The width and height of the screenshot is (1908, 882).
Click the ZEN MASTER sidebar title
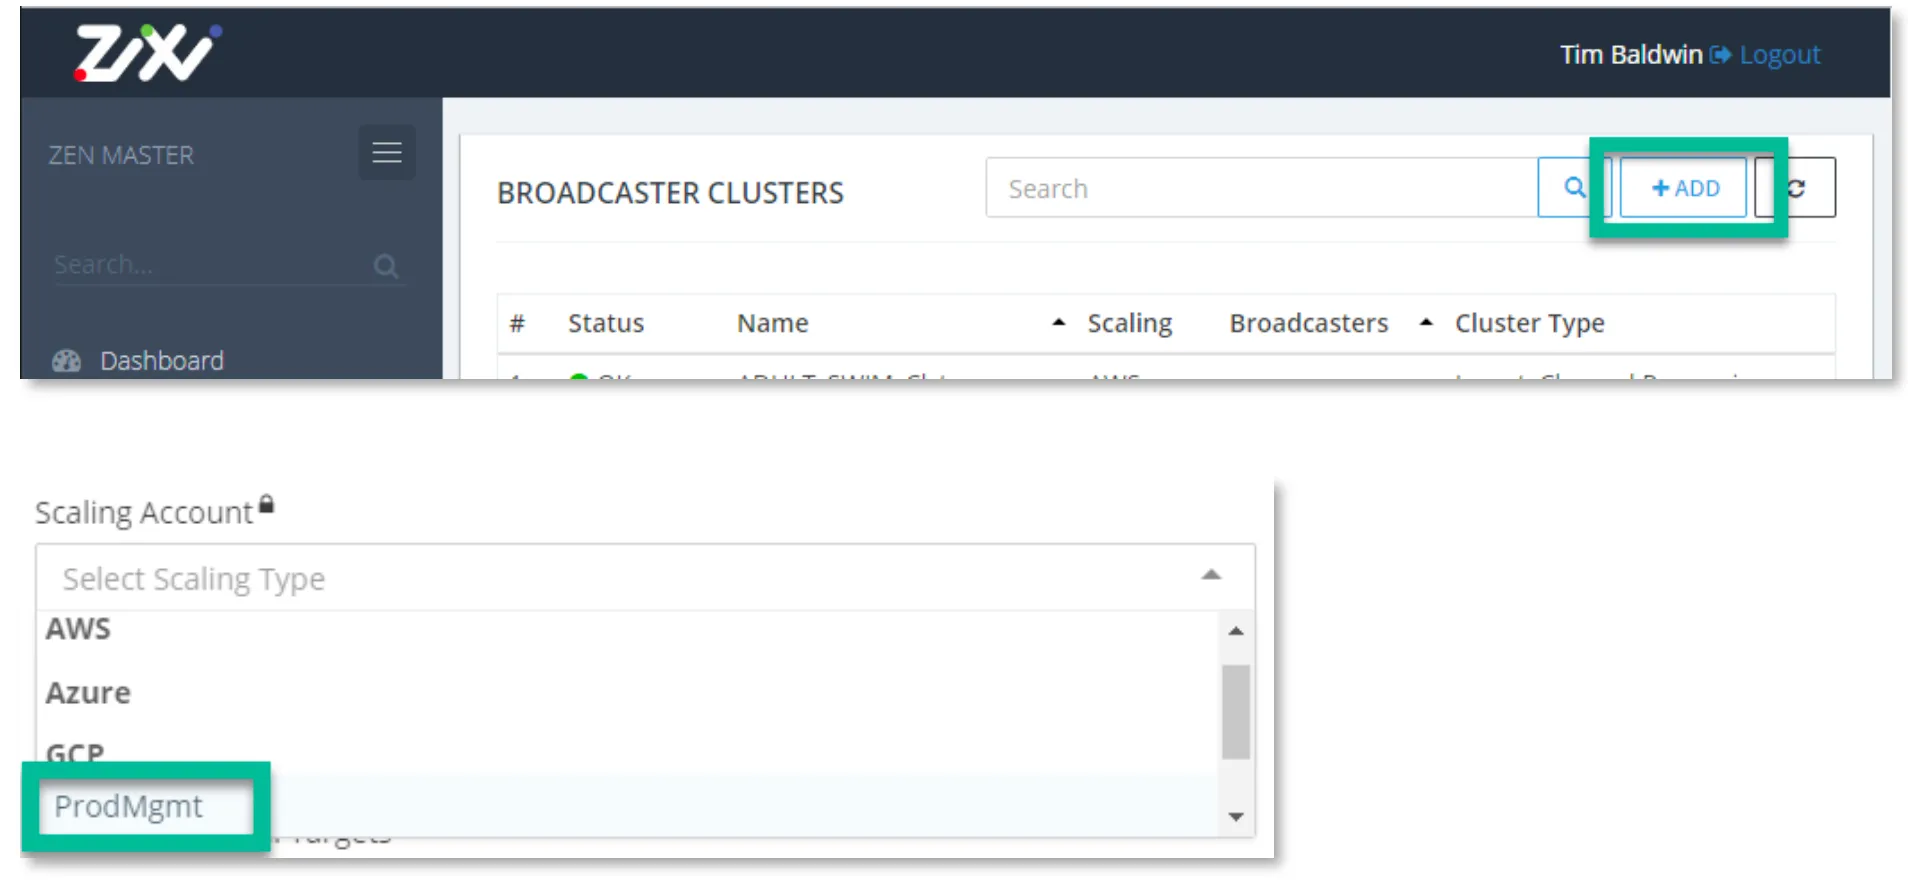click(x=121, y=155)
